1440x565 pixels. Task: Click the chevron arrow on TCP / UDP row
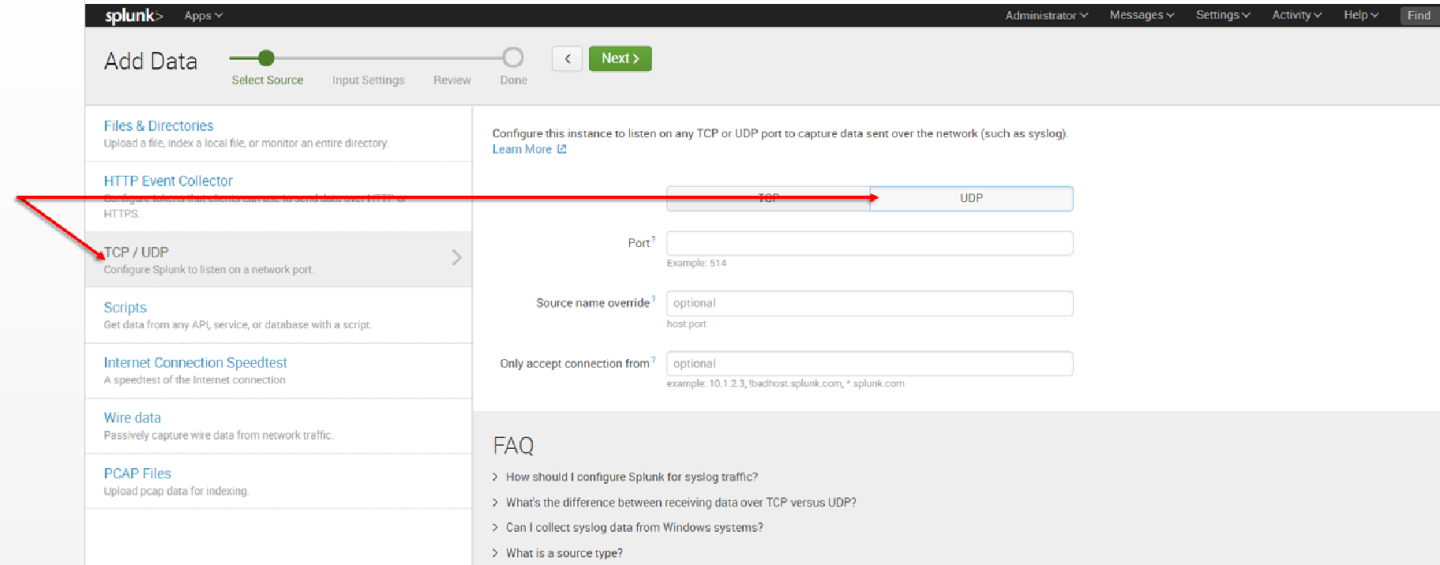[x=457, y=258]
